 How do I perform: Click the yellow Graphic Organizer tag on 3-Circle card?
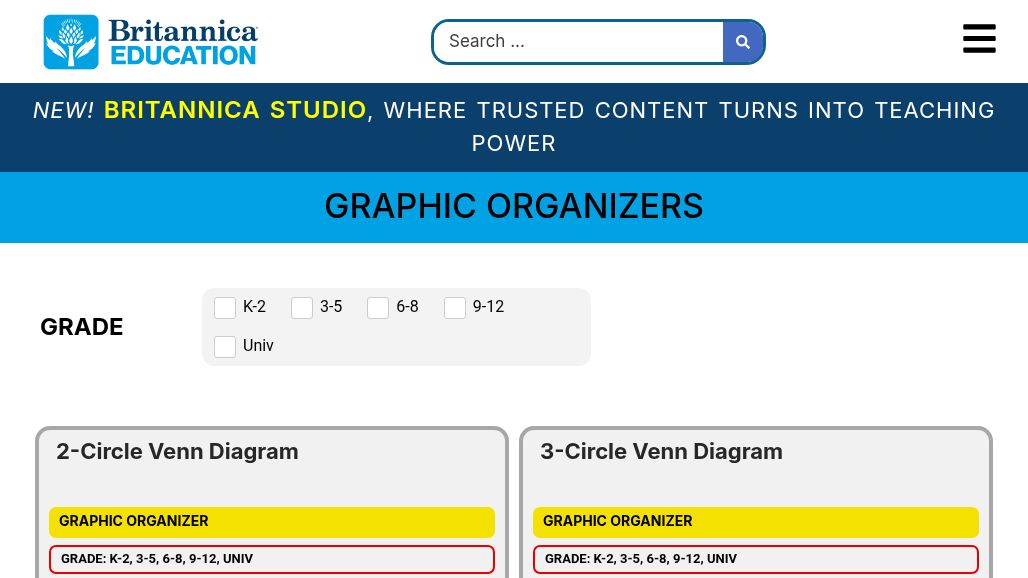(x=755, y=522)
